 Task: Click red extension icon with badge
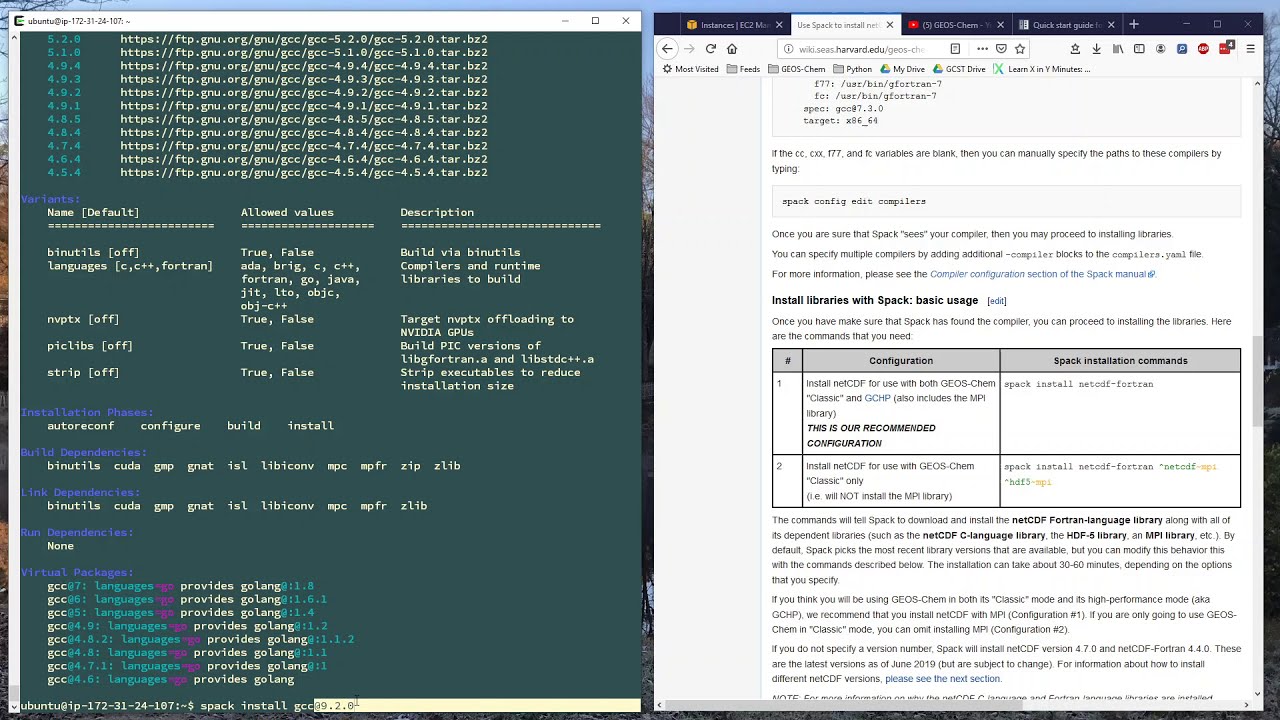click(x=1225, y=49)
